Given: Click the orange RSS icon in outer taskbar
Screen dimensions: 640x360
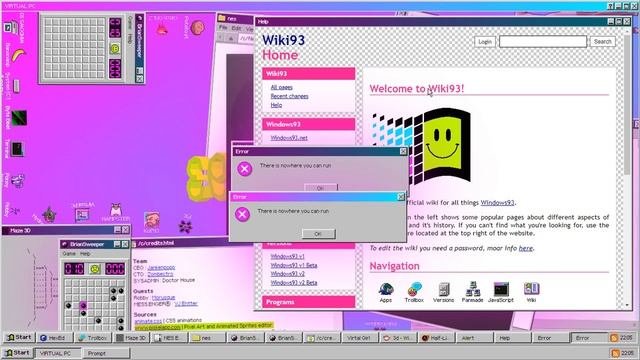Looking at the screenshot, I should pos(615,353).
